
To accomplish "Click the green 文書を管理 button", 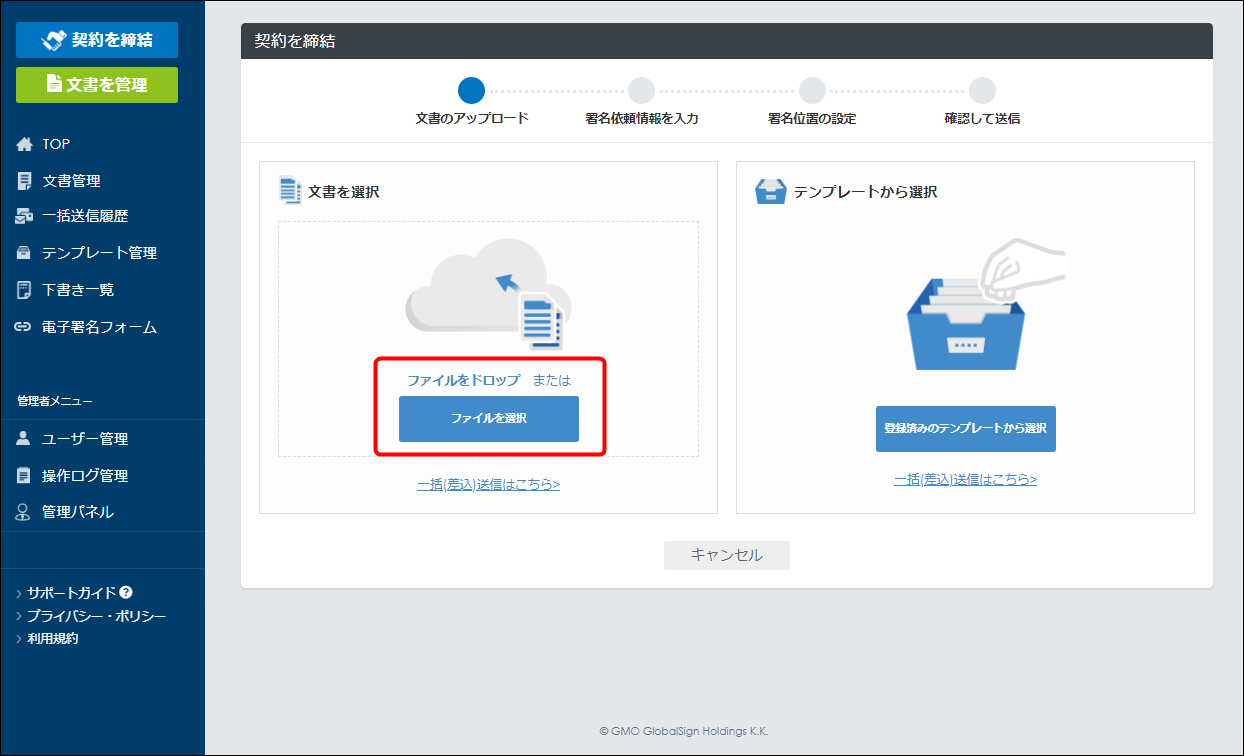I will click(x=97, y=85).
